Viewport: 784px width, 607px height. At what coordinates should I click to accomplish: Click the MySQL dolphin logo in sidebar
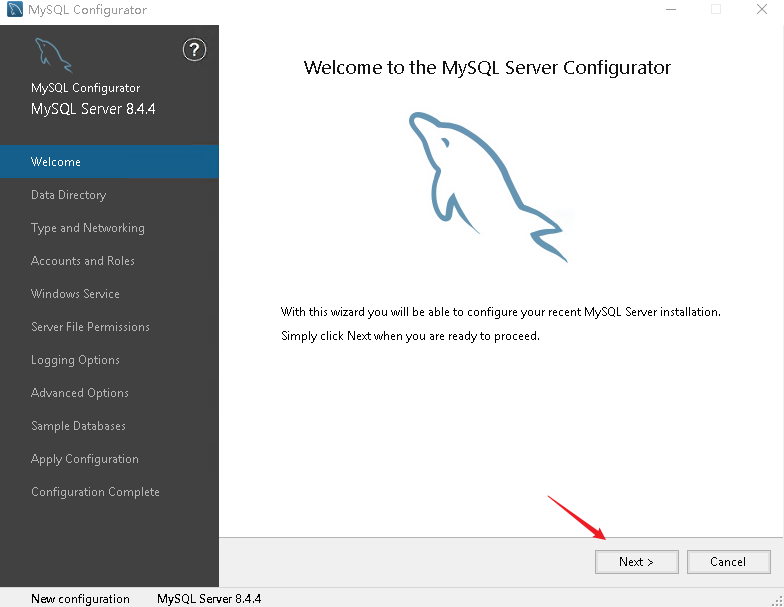(x=54, y=56)
